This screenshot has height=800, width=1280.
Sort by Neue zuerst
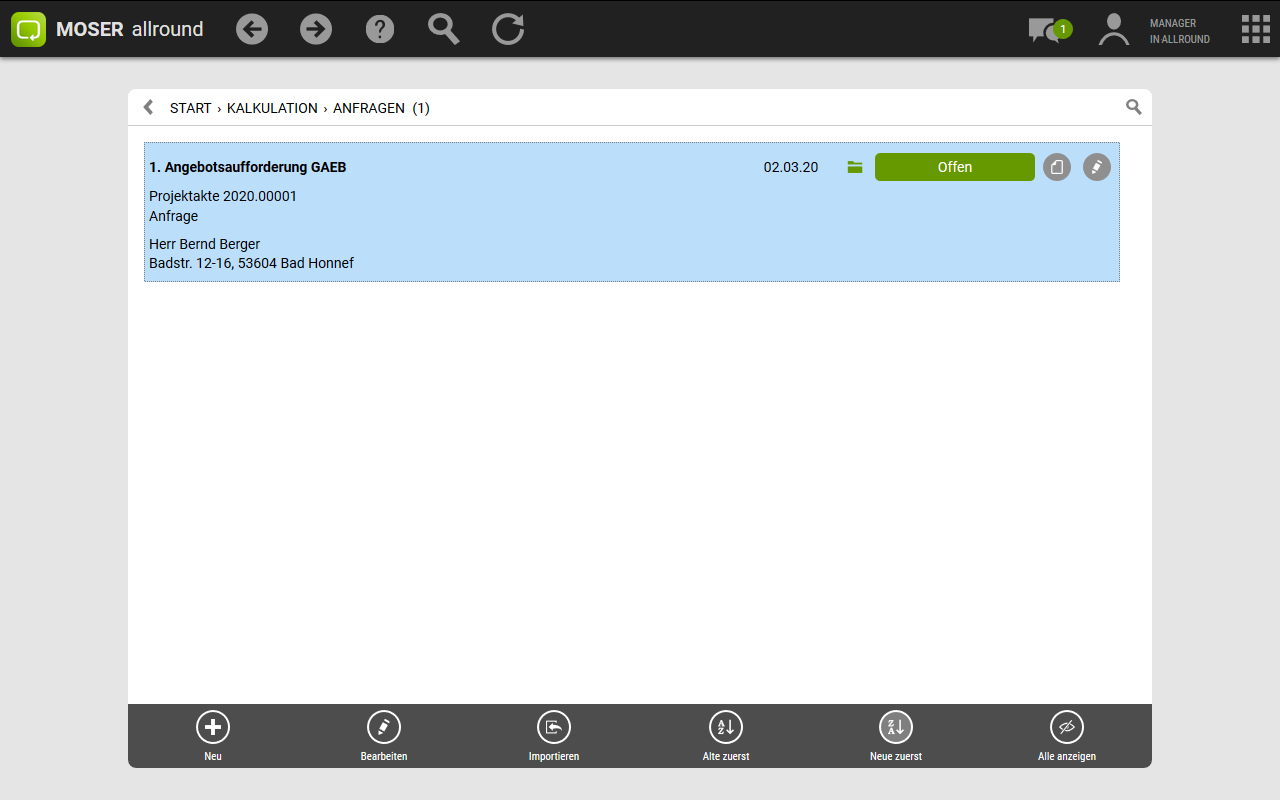(896, 736)
